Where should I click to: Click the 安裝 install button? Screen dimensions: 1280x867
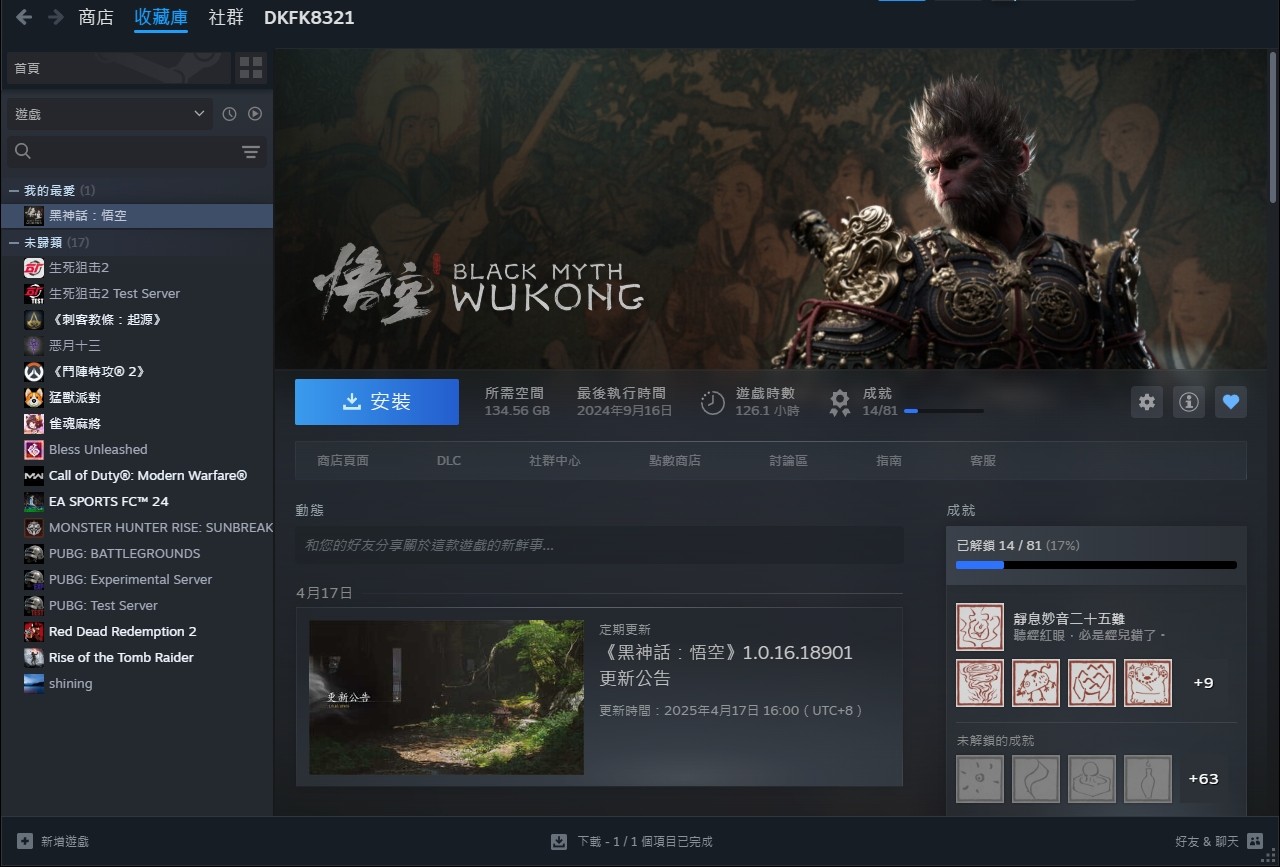(377, 402)
